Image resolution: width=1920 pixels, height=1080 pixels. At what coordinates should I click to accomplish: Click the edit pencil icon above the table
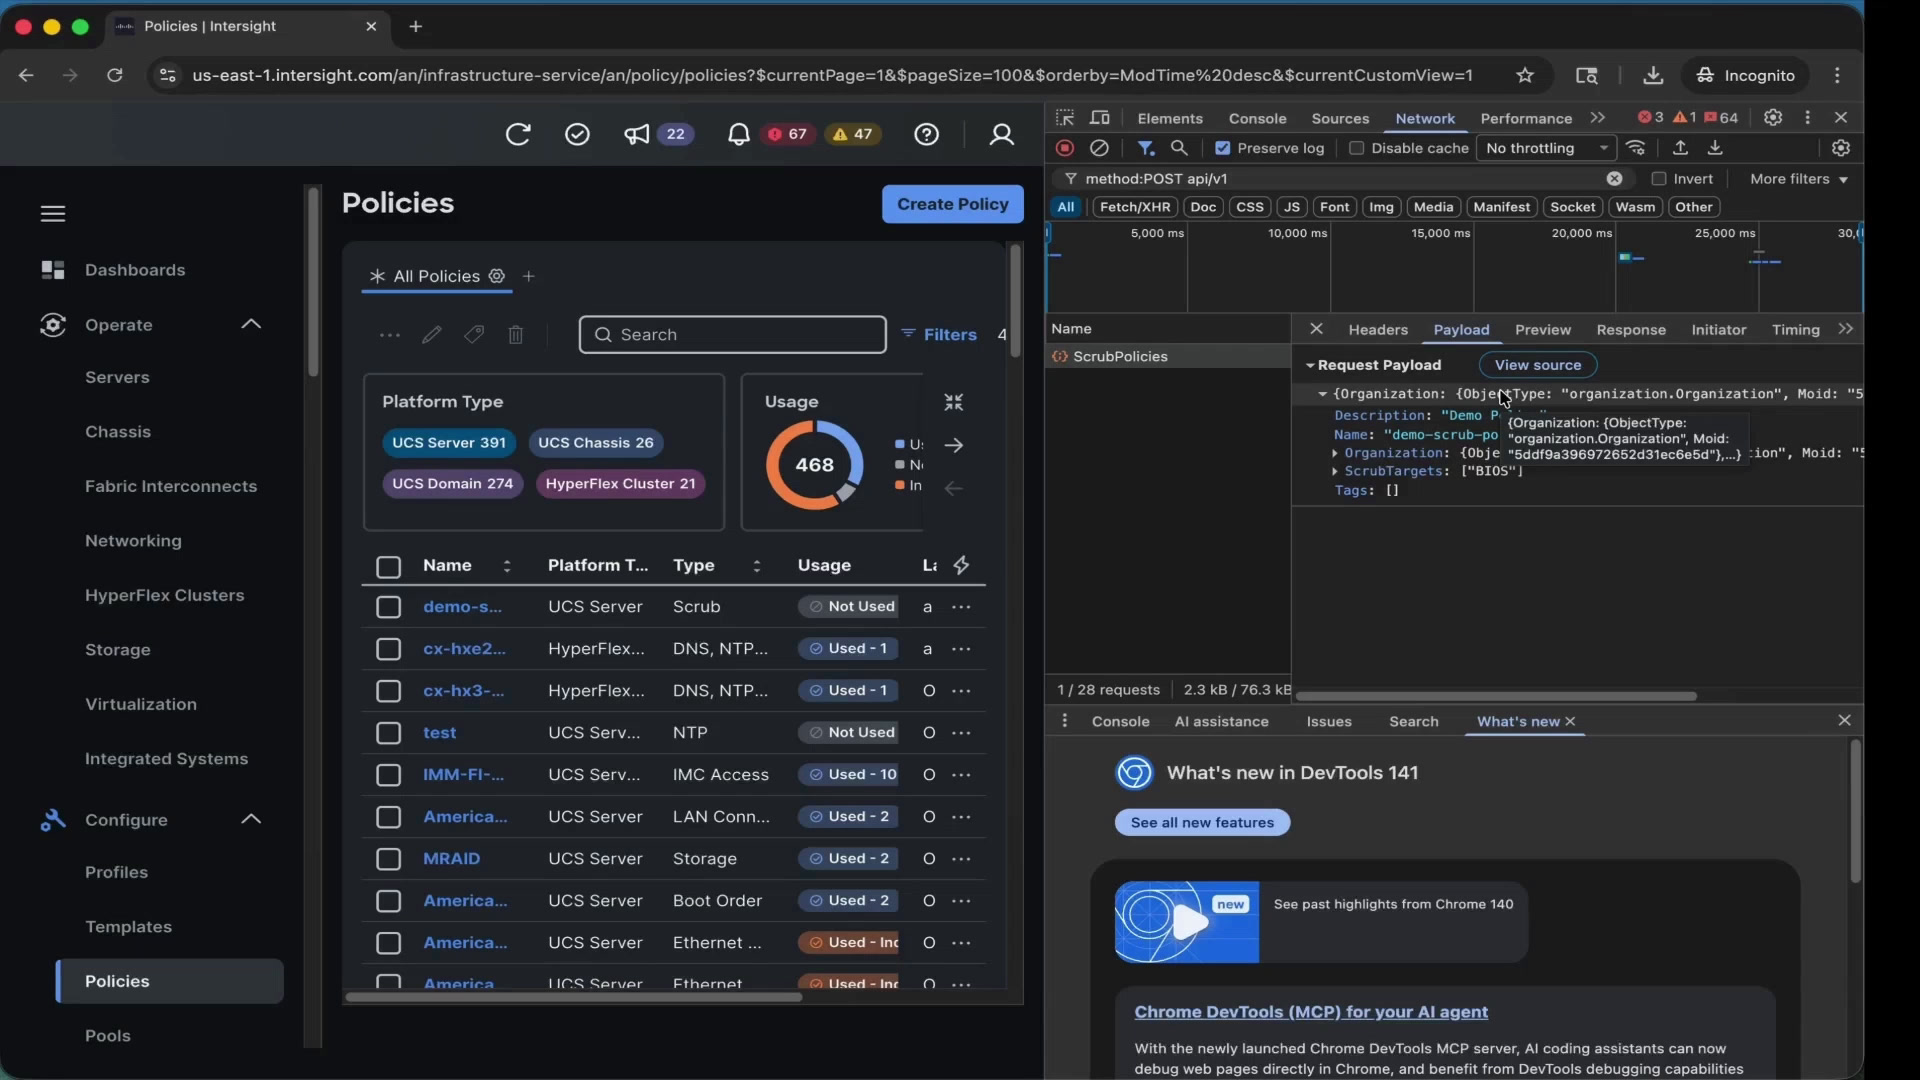pos(431,335)
